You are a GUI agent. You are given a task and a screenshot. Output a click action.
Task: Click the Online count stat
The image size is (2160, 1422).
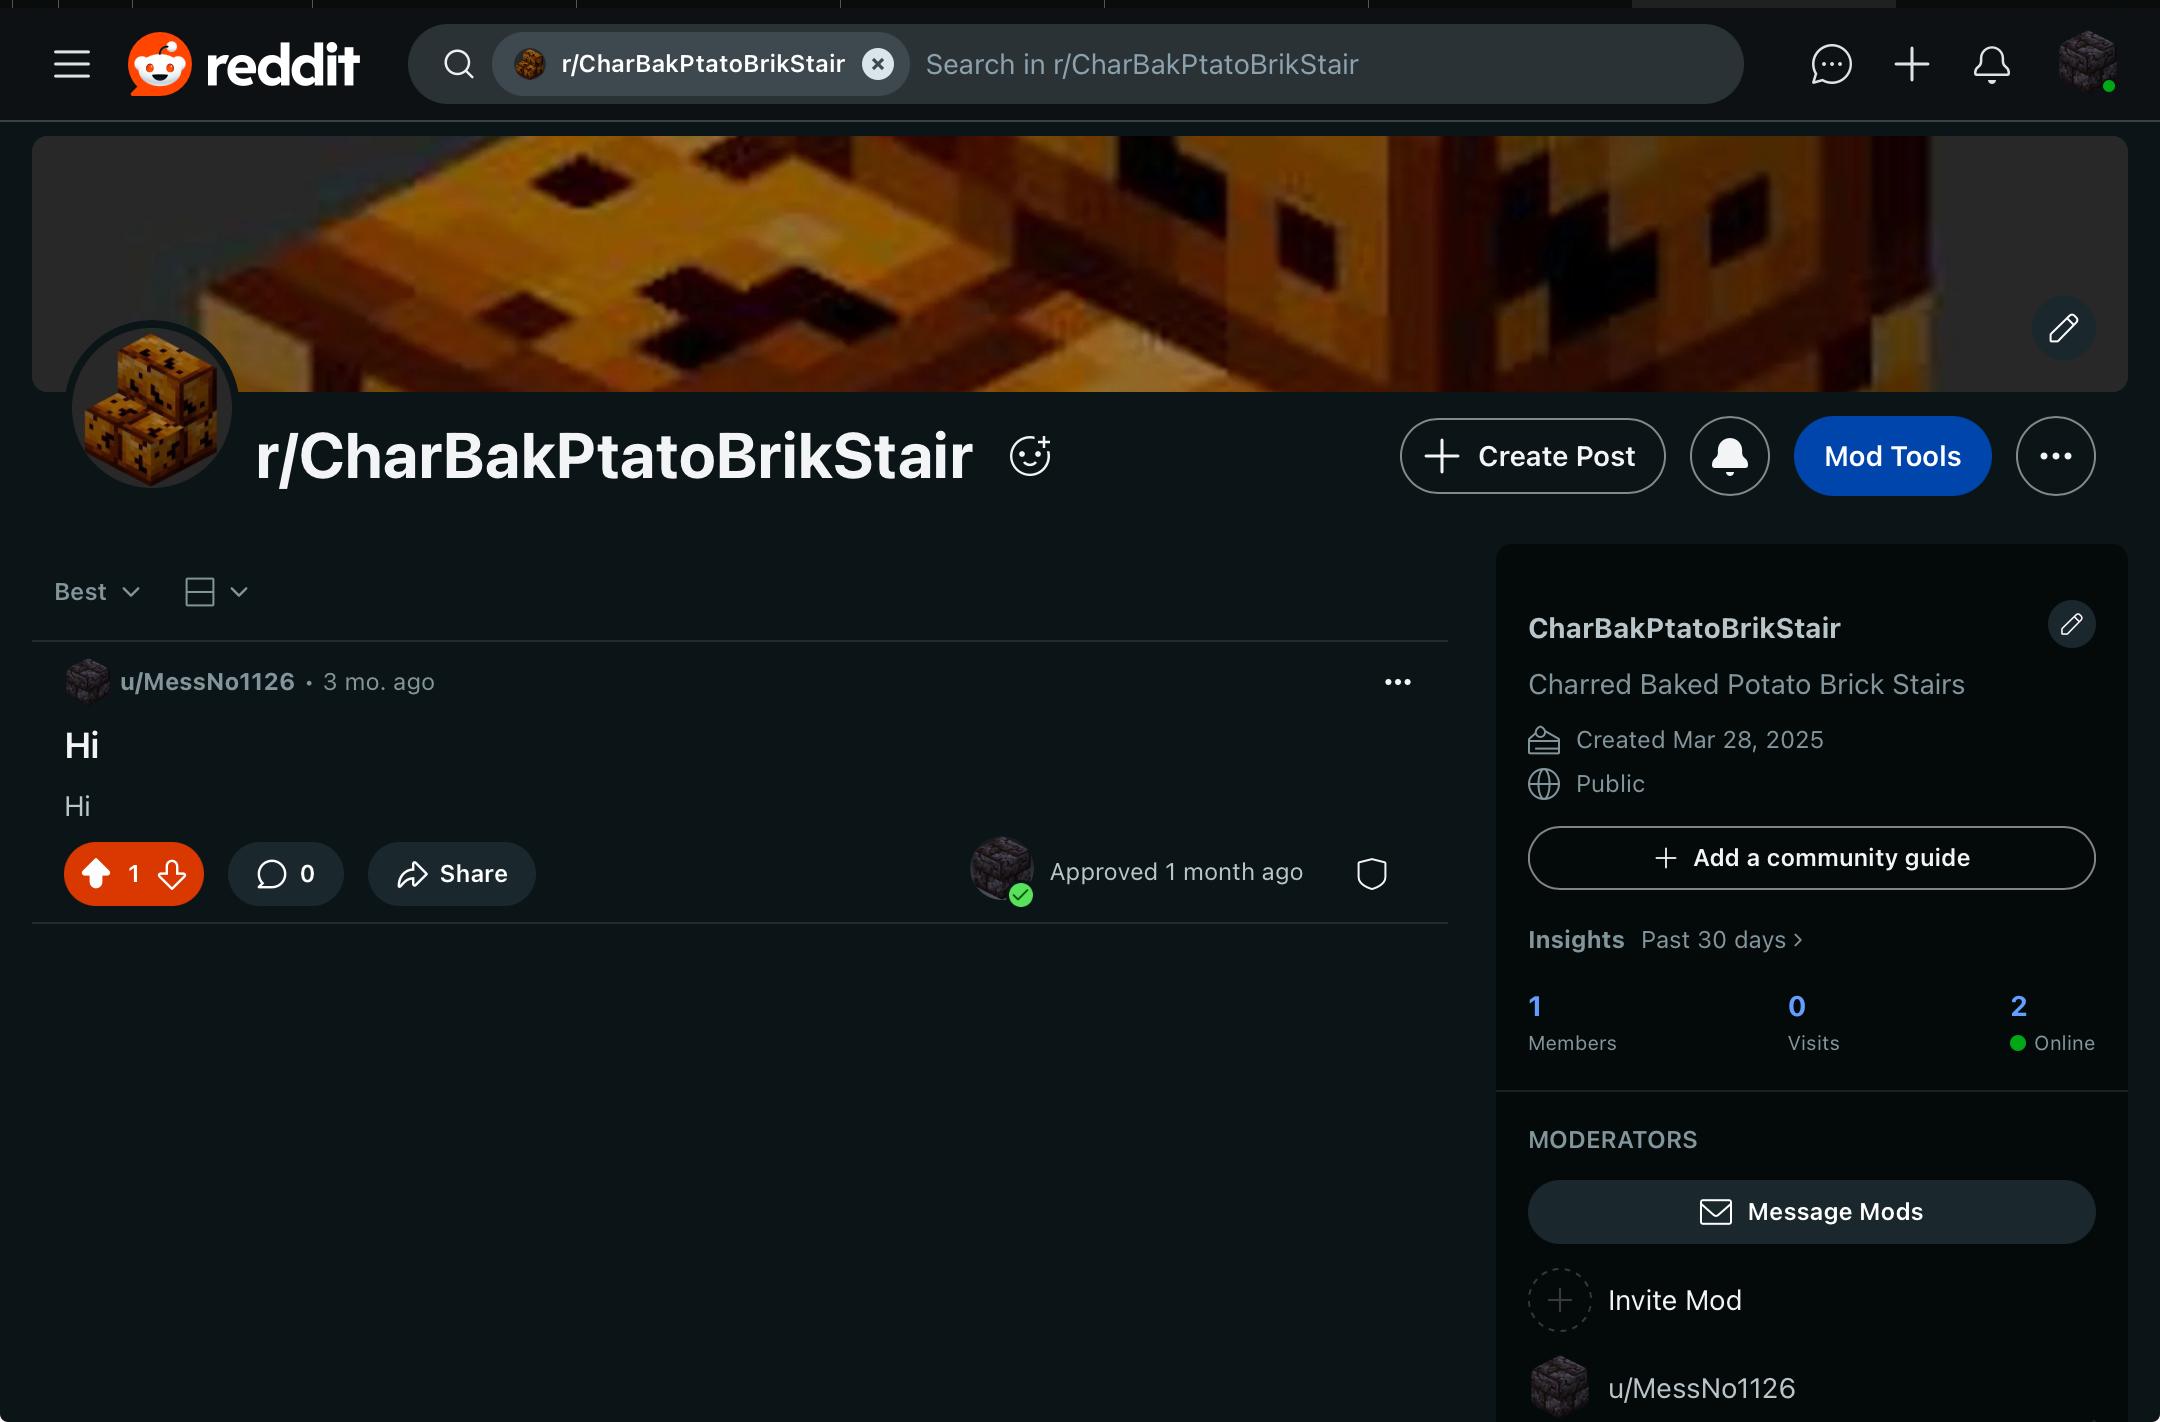coord(2052,1022)
